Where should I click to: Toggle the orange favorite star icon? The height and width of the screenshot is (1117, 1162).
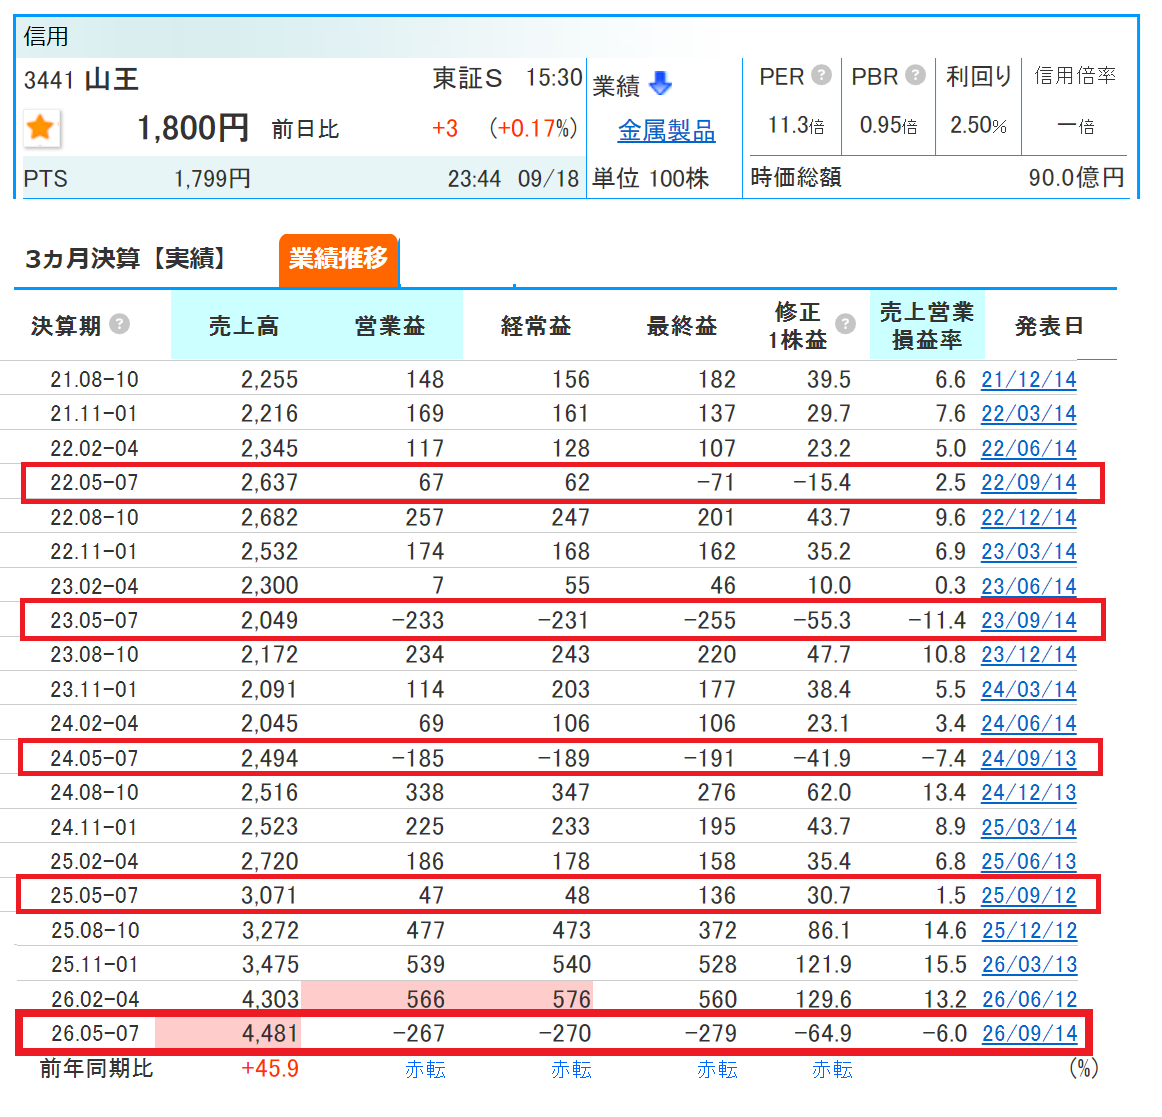click(x=41, y=128)
